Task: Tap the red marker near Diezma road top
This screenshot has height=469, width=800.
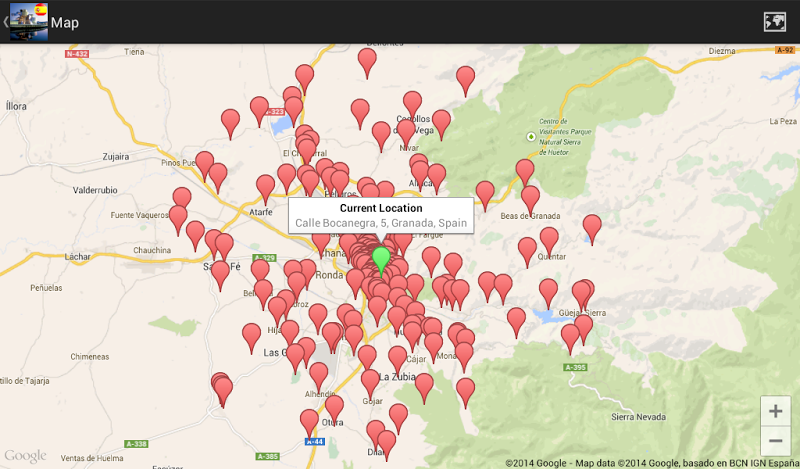Action: coord(465,81)
